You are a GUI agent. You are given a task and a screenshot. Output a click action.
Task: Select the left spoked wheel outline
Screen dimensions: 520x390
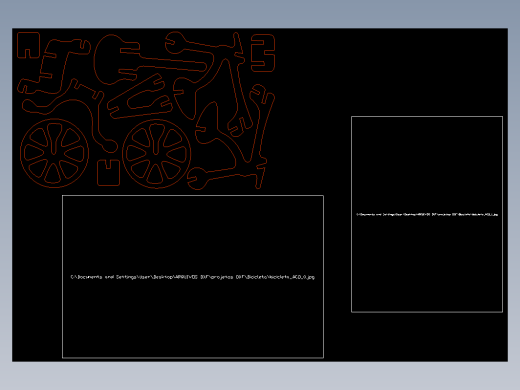point(54,153)
